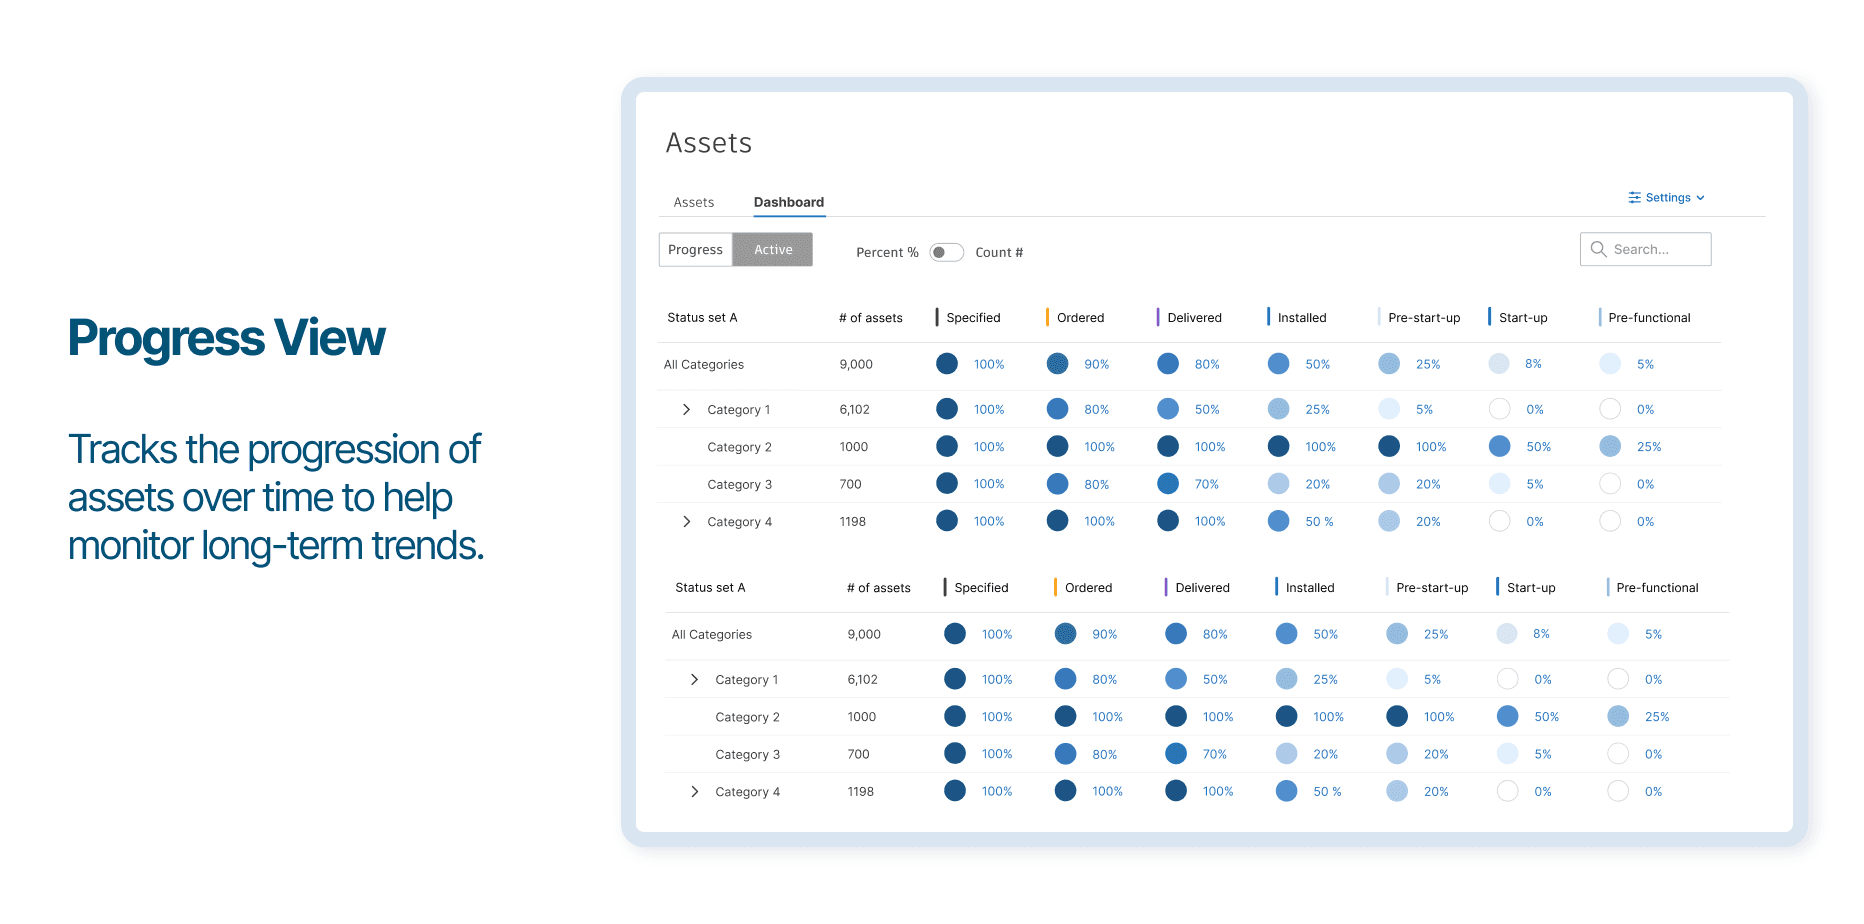Viewport: 1864px width, 924px height.
Task: Focus the Search input field
Action: pos(1646,249)
